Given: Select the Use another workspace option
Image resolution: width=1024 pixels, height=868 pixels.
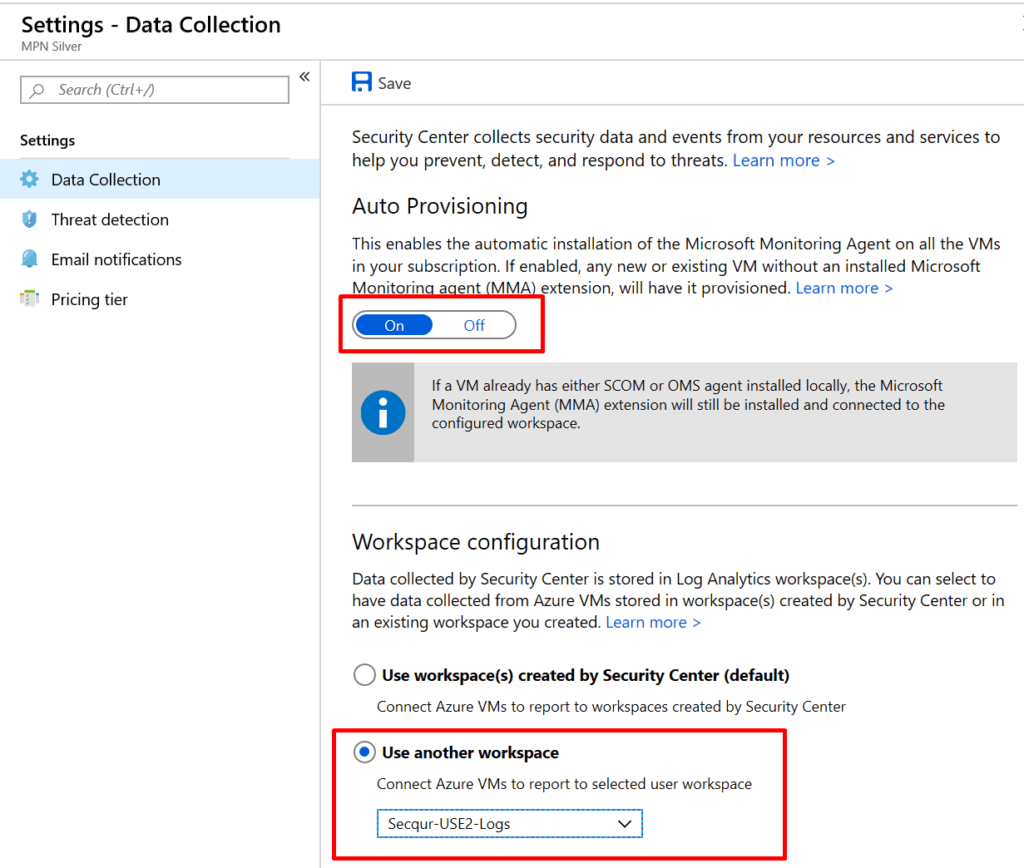Looking at the screenshot, I should (364, 752).
